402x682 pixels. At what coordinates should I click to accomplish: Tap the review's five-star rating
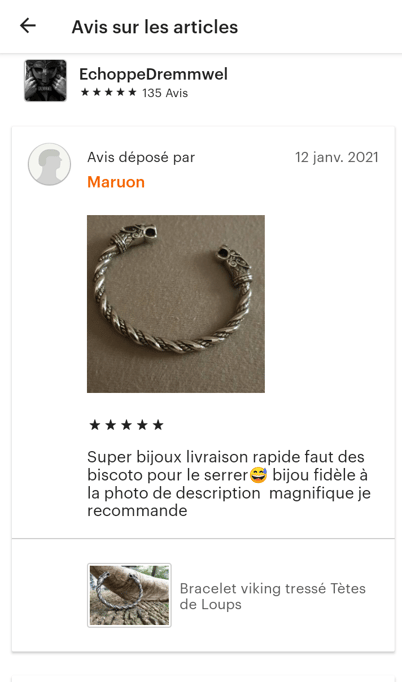(x=126, y=425)
